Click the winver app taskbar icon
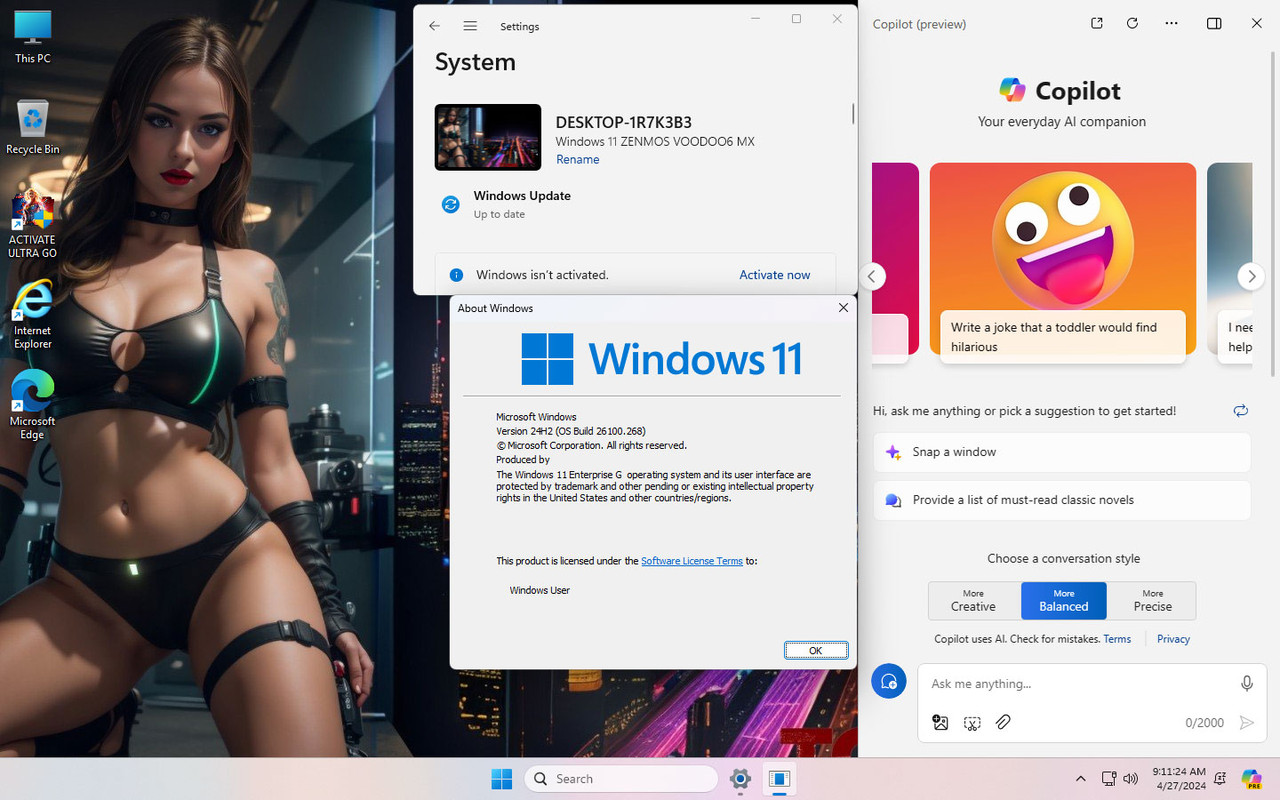1280x800 pixels. [x=780, y=779]
